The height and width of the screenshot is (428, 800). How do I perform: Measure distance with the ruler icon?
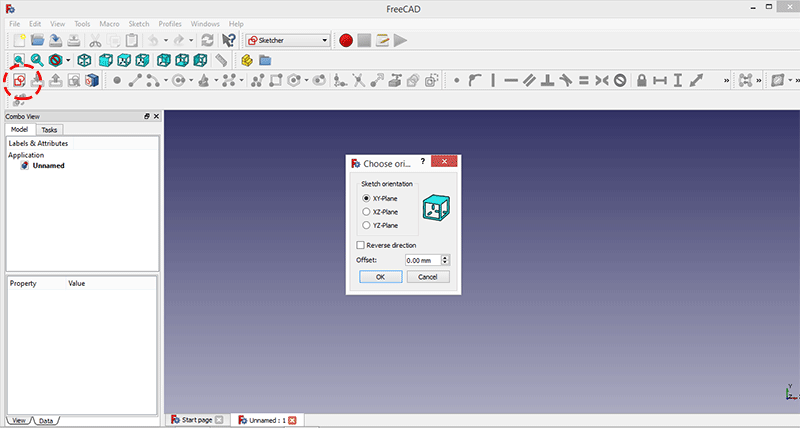point(221,60)
